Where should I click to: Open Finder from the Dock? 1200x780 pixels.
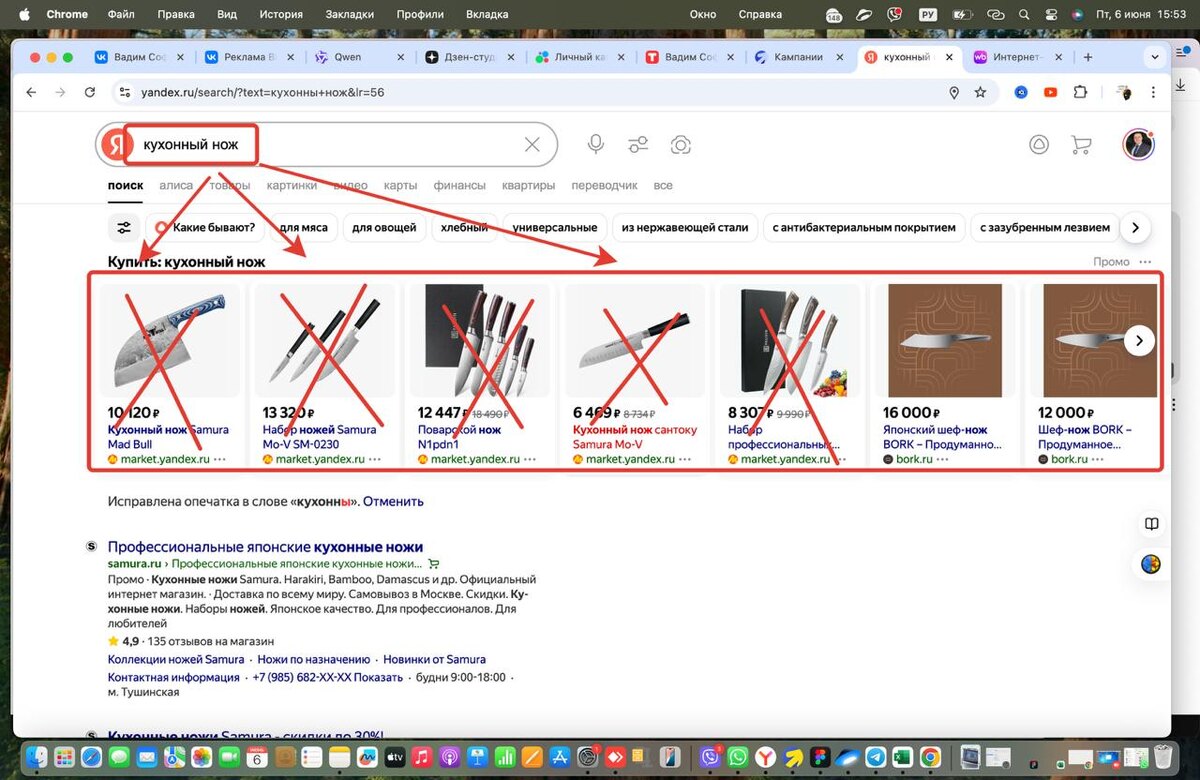(38, 757)
